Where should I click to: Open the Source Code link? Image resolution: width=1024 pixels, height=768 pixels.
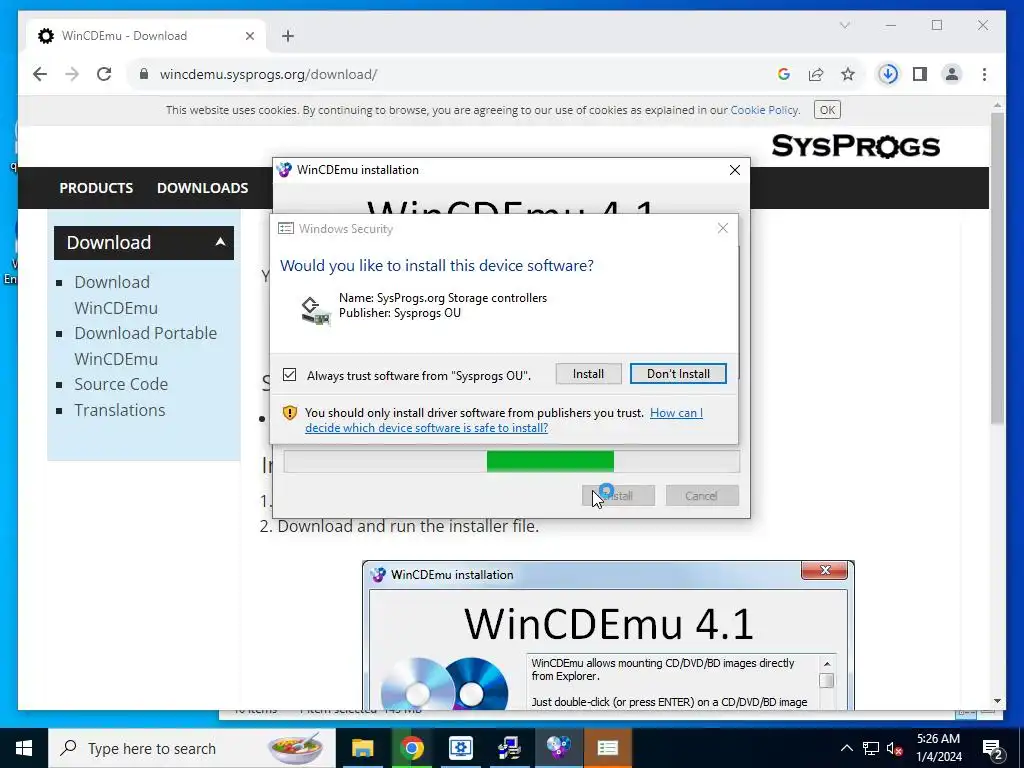[121, 384]
